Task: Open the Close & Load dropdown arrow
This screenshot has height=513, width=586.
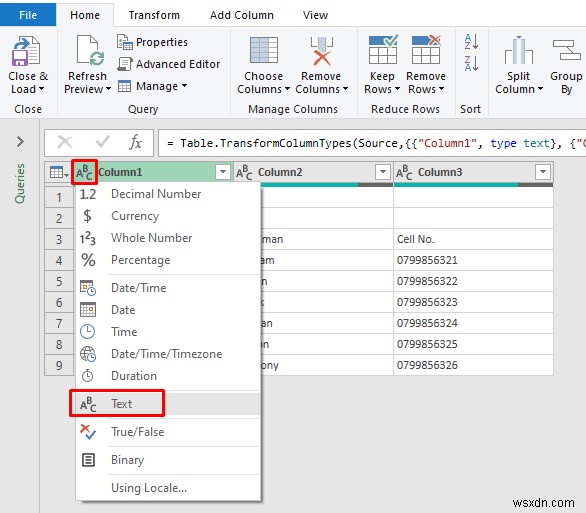Action: 41,89
